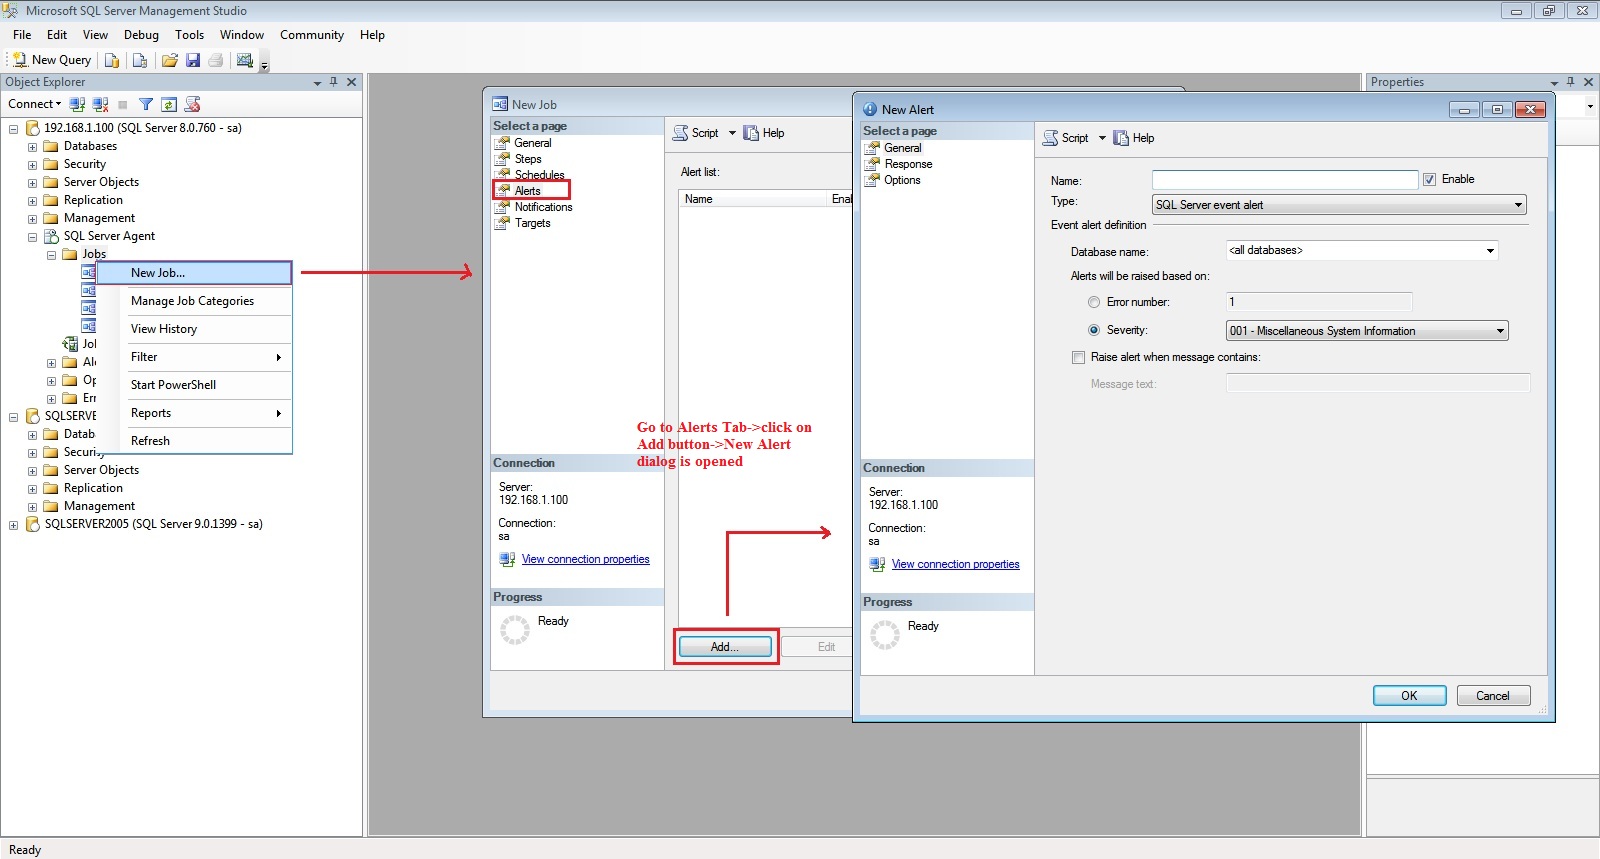Open a Database Engine Query from toolbar
The width and height of the screenshot is (1600, 859).
[112, 60]
